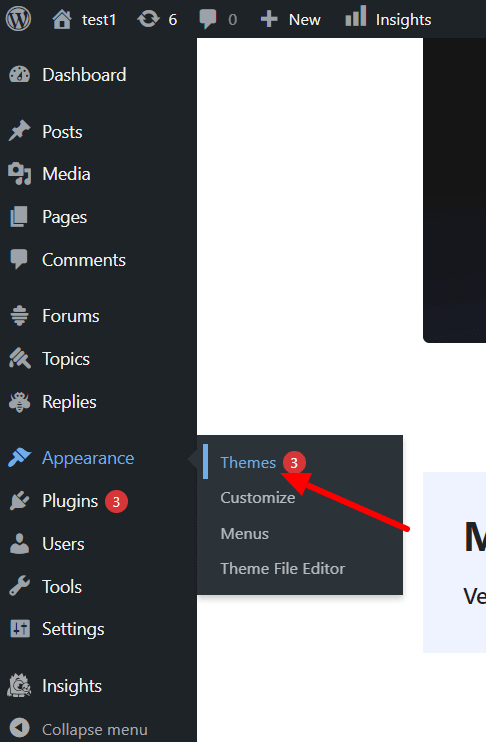The height and width of the screenshot is (742, 486).
Task: Open the Users label in sidebar
Action: coord(63,544)
